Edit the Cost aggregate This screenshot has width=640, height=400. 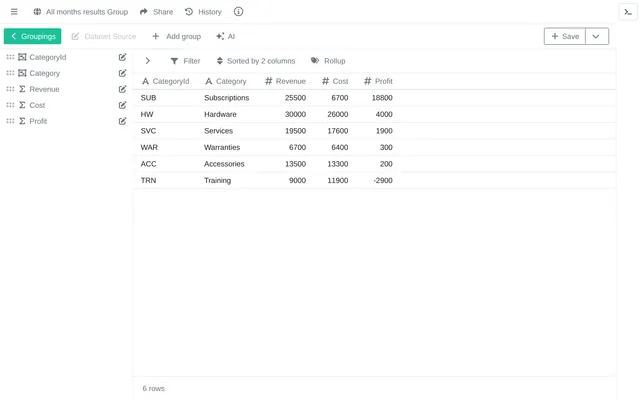tap(122, 105)
